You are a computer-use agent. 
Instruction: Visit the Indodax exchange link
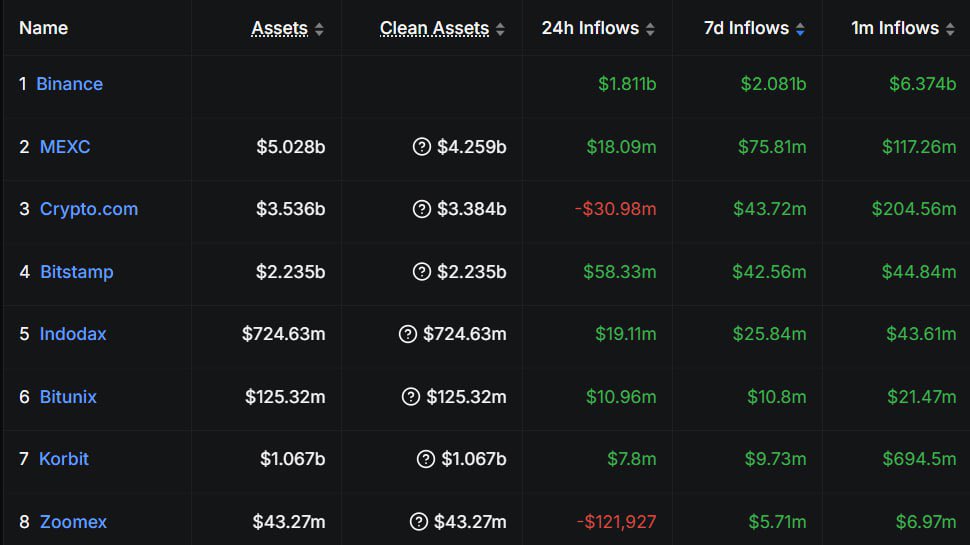point(73,334)
